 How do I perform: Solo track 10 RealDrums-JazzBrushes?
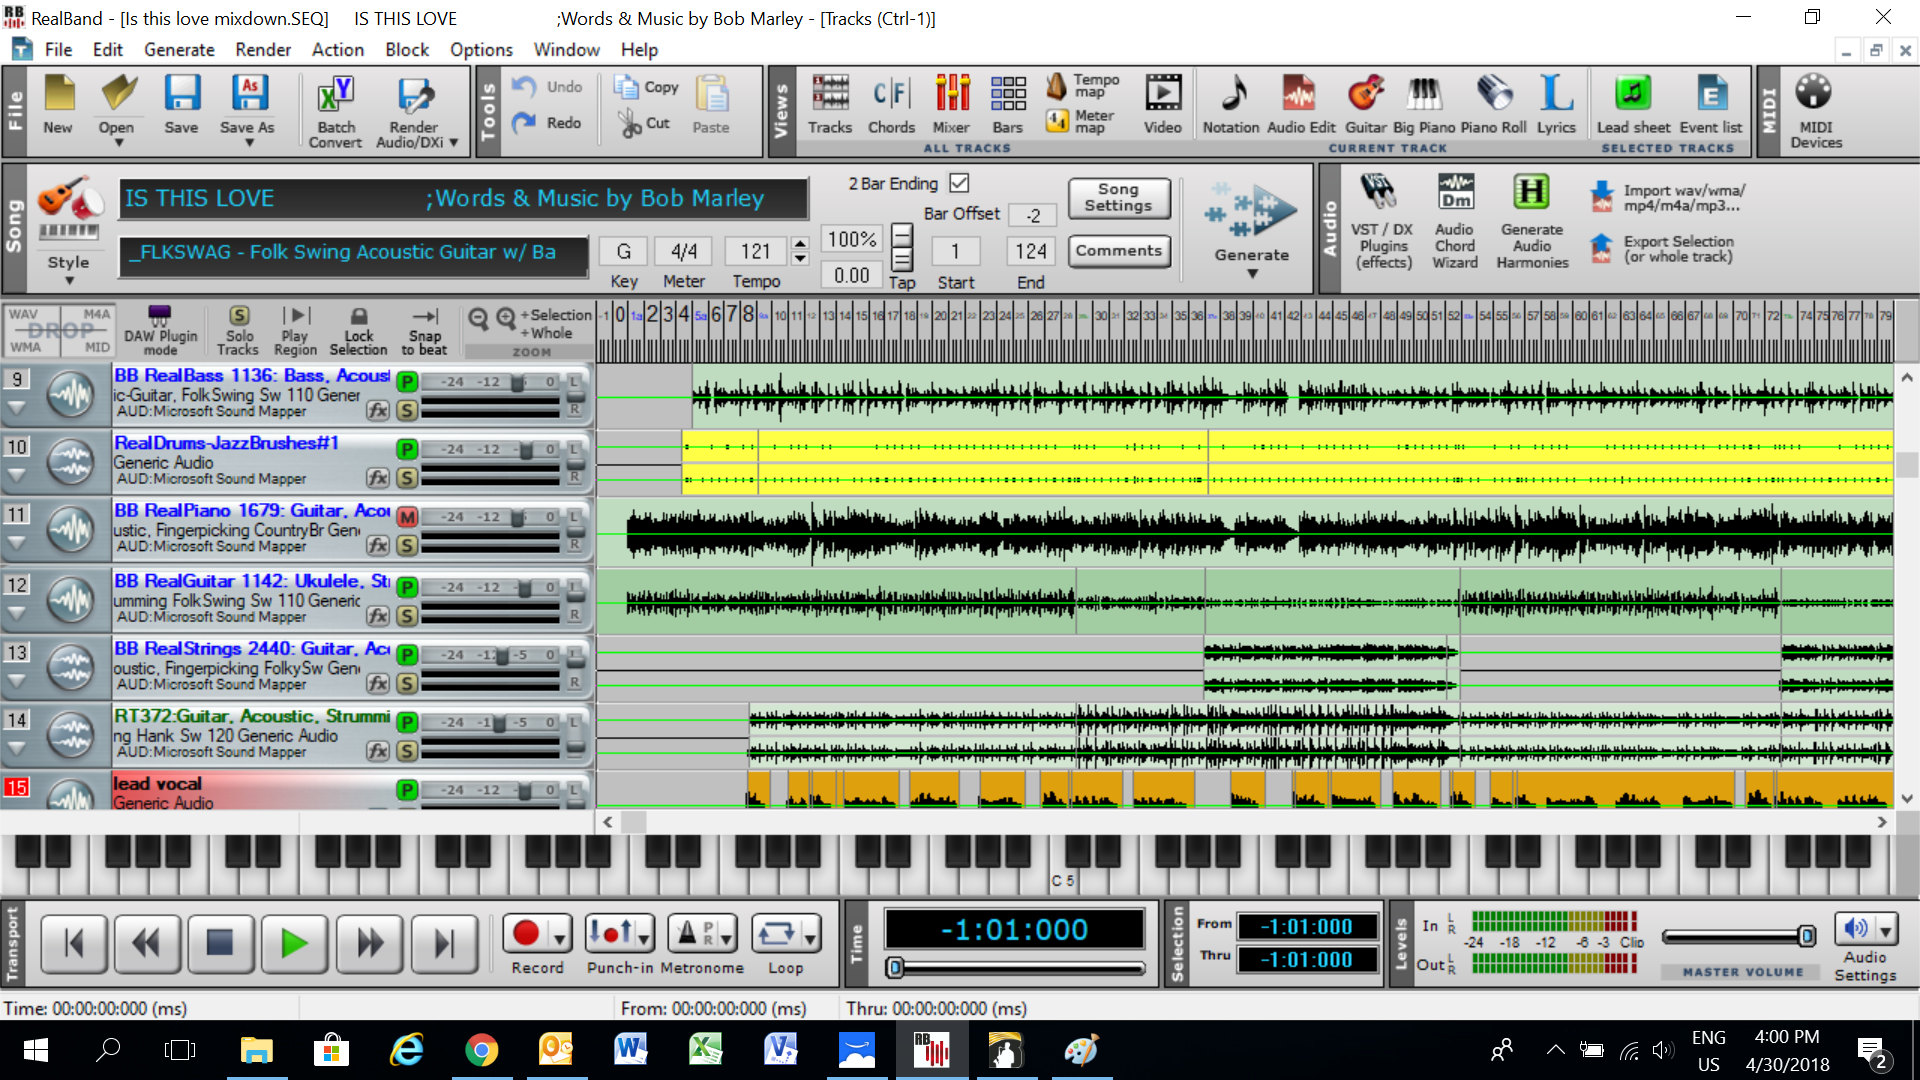tap(407, 478)
